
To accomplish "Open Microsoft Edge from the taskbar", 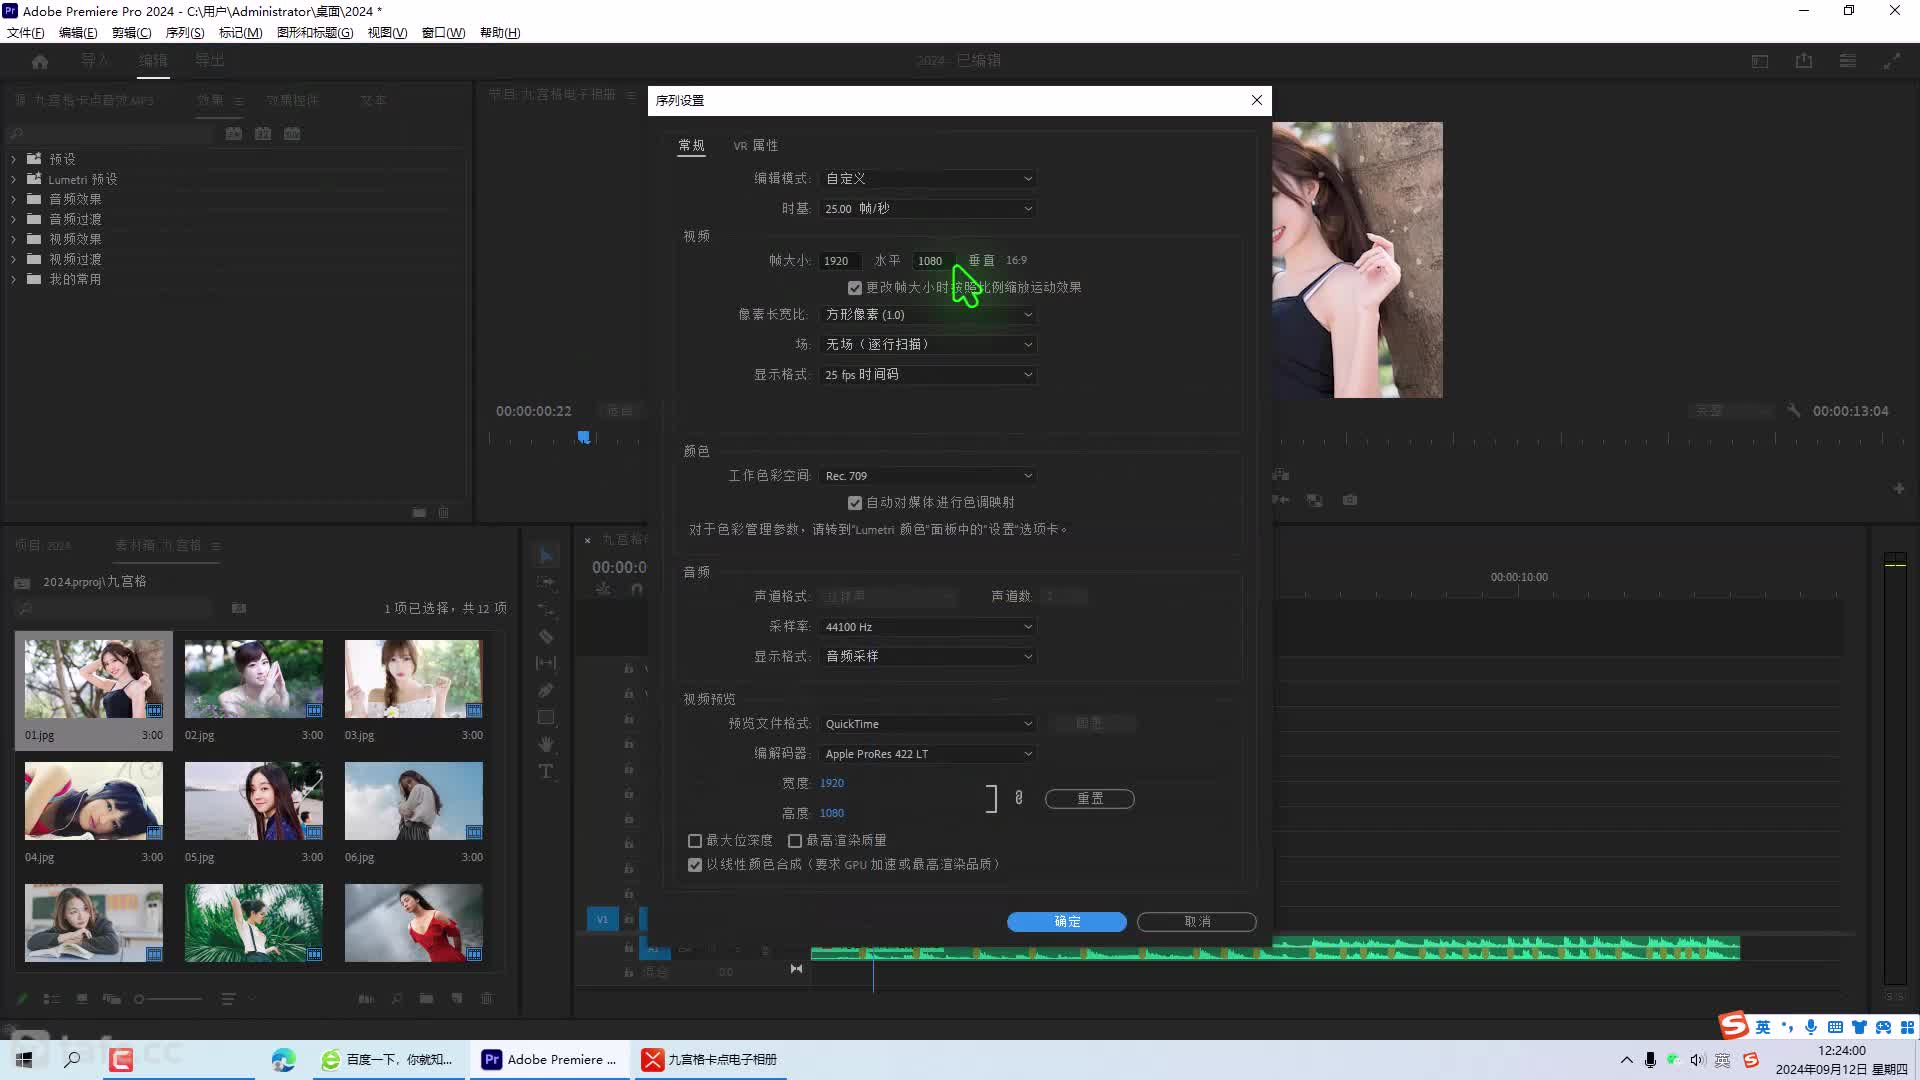I will (283, 1059).
